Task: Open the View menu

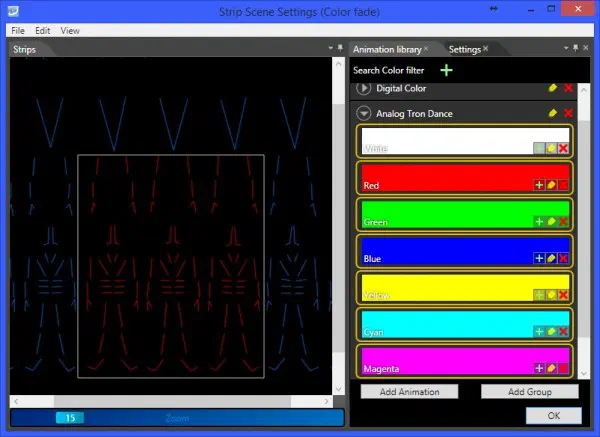Action: 70,31
